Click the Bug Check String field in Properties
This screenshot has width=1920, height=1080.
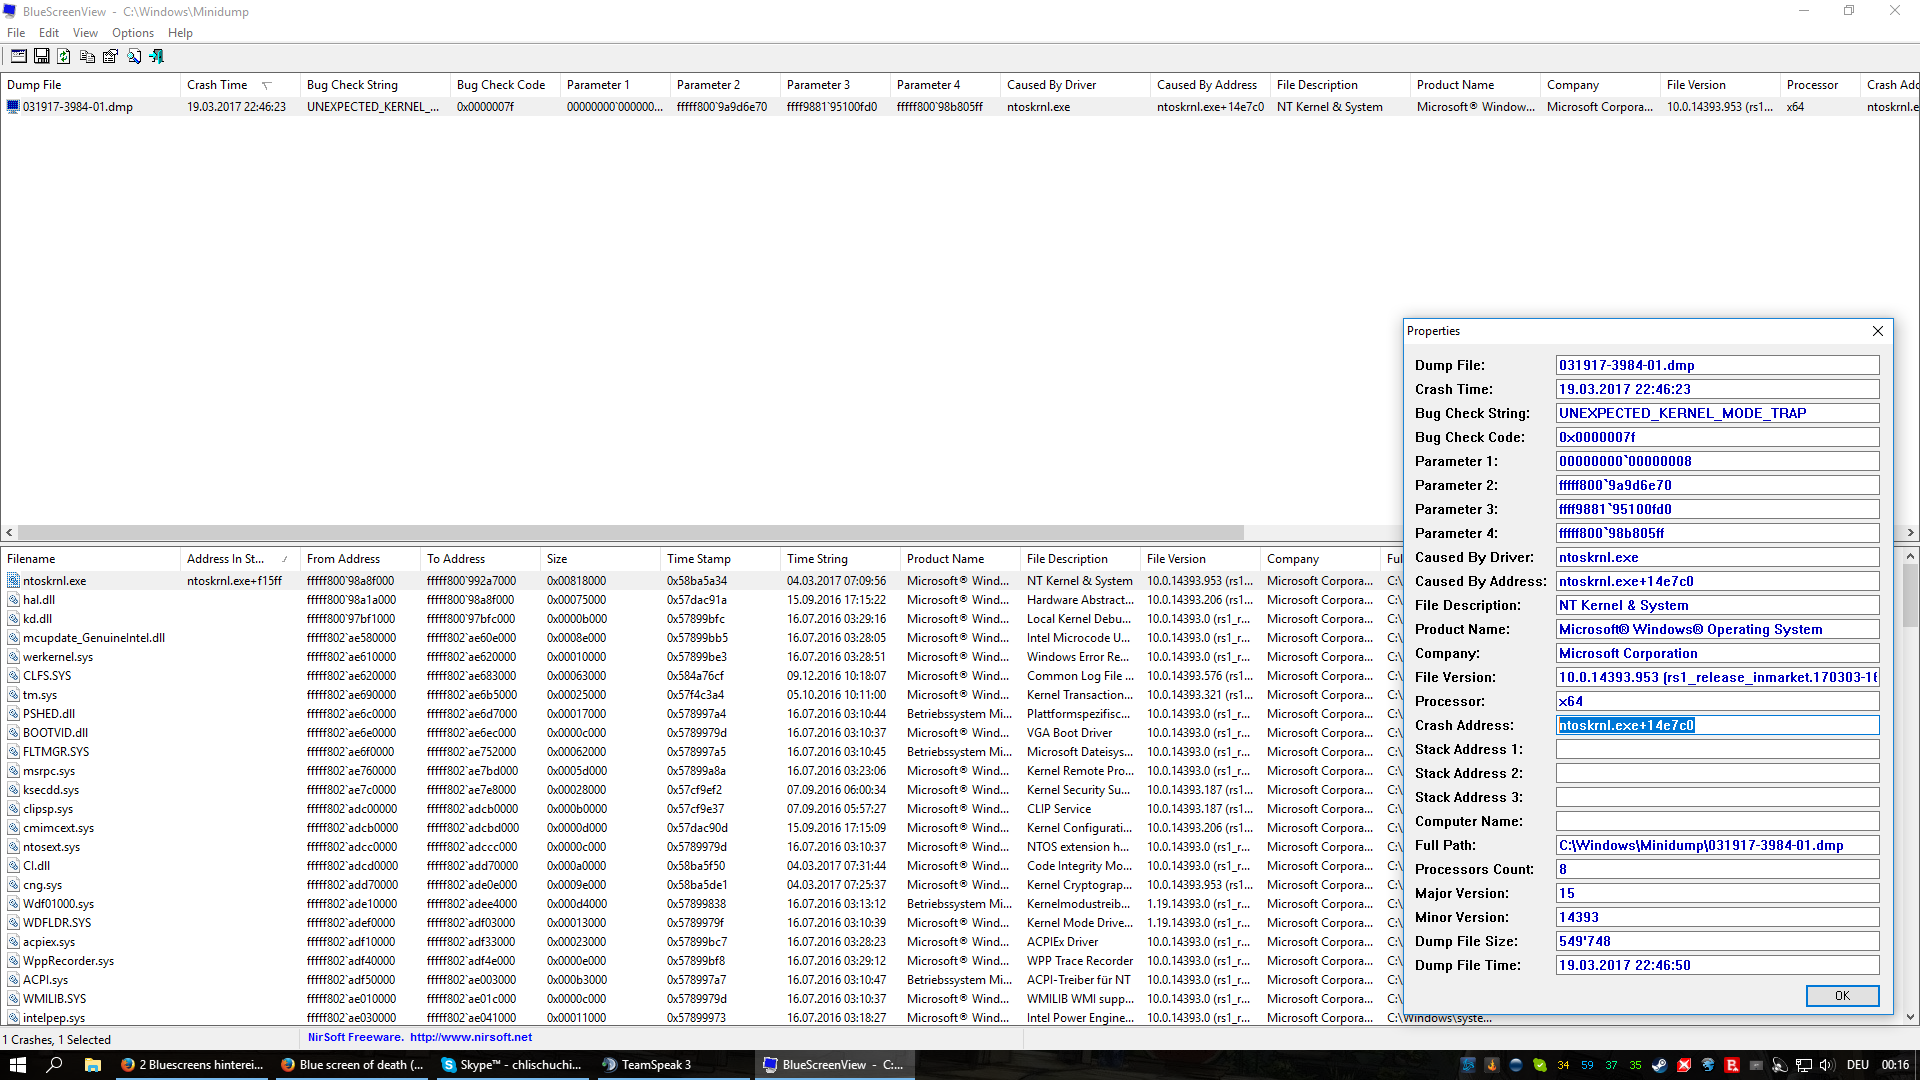[1717, 413]
